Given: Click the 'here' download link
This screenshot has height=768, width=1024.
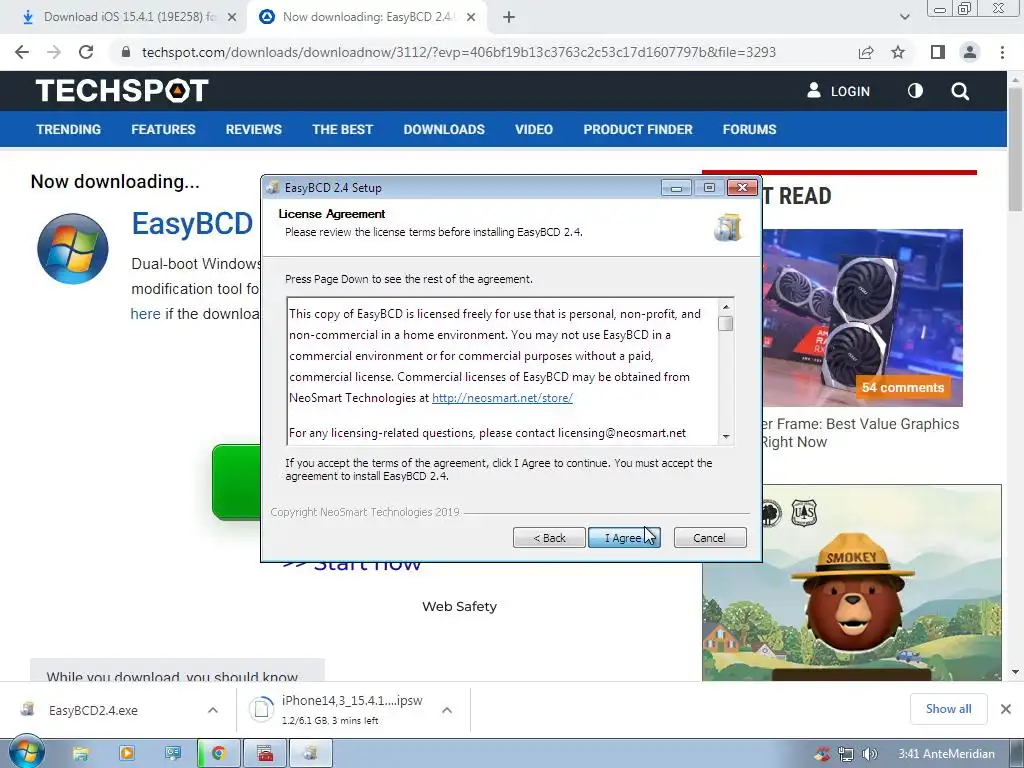Looking at the screenshot, I should (x=145, y=314).
